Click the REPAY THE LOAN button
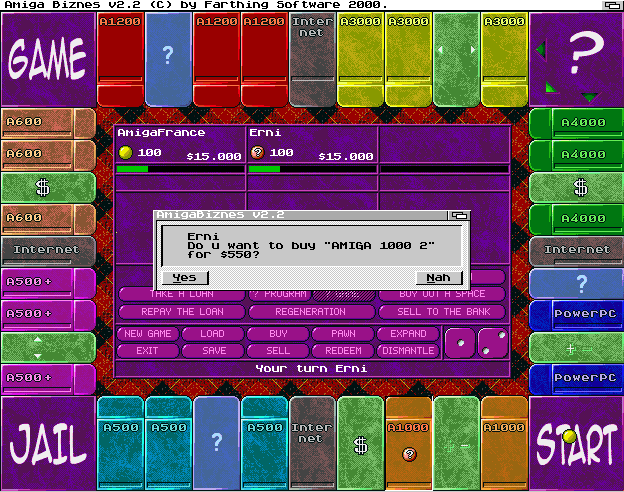The width and height of the screenshot is (624, 492). tap(182, 312)
